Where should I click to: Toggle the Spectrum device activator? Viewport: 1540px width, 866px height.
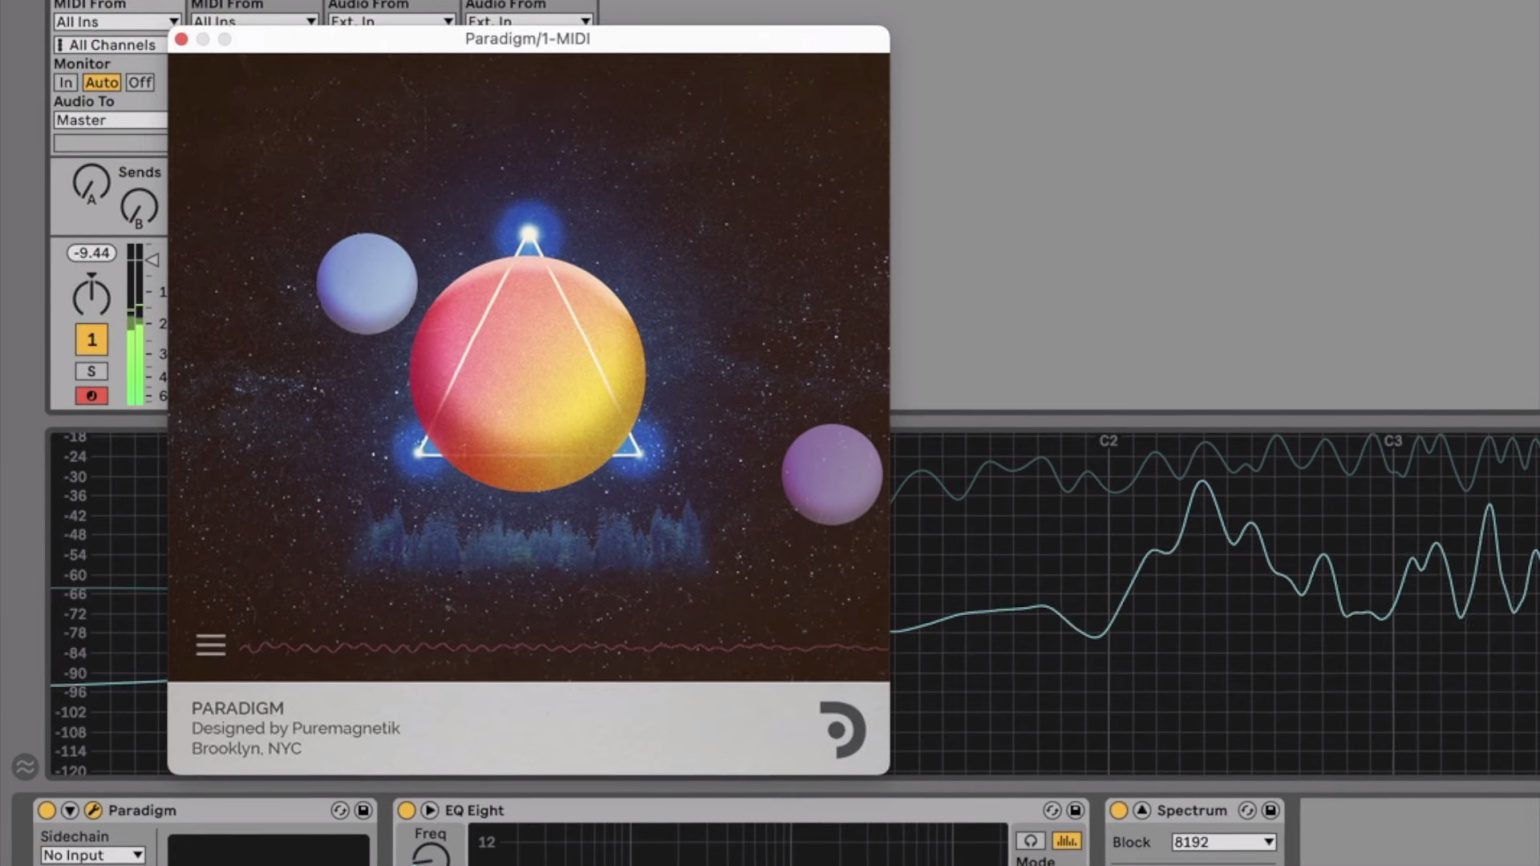[x=1118, y=810]
